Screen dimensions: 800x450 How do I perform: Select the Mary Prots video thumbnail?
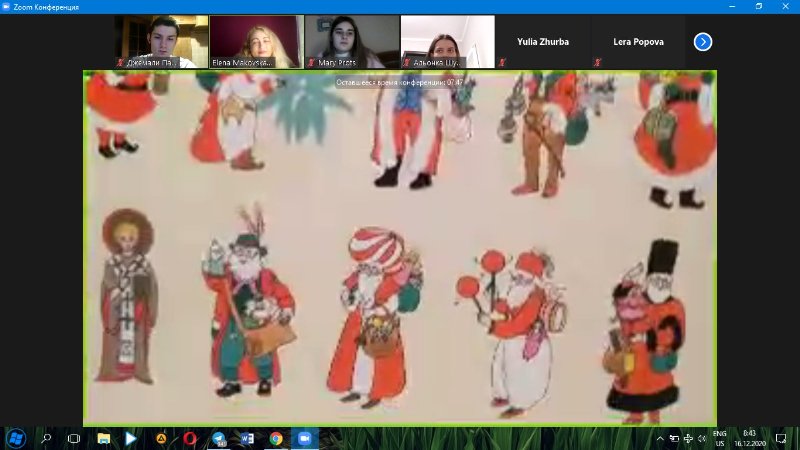352,41
